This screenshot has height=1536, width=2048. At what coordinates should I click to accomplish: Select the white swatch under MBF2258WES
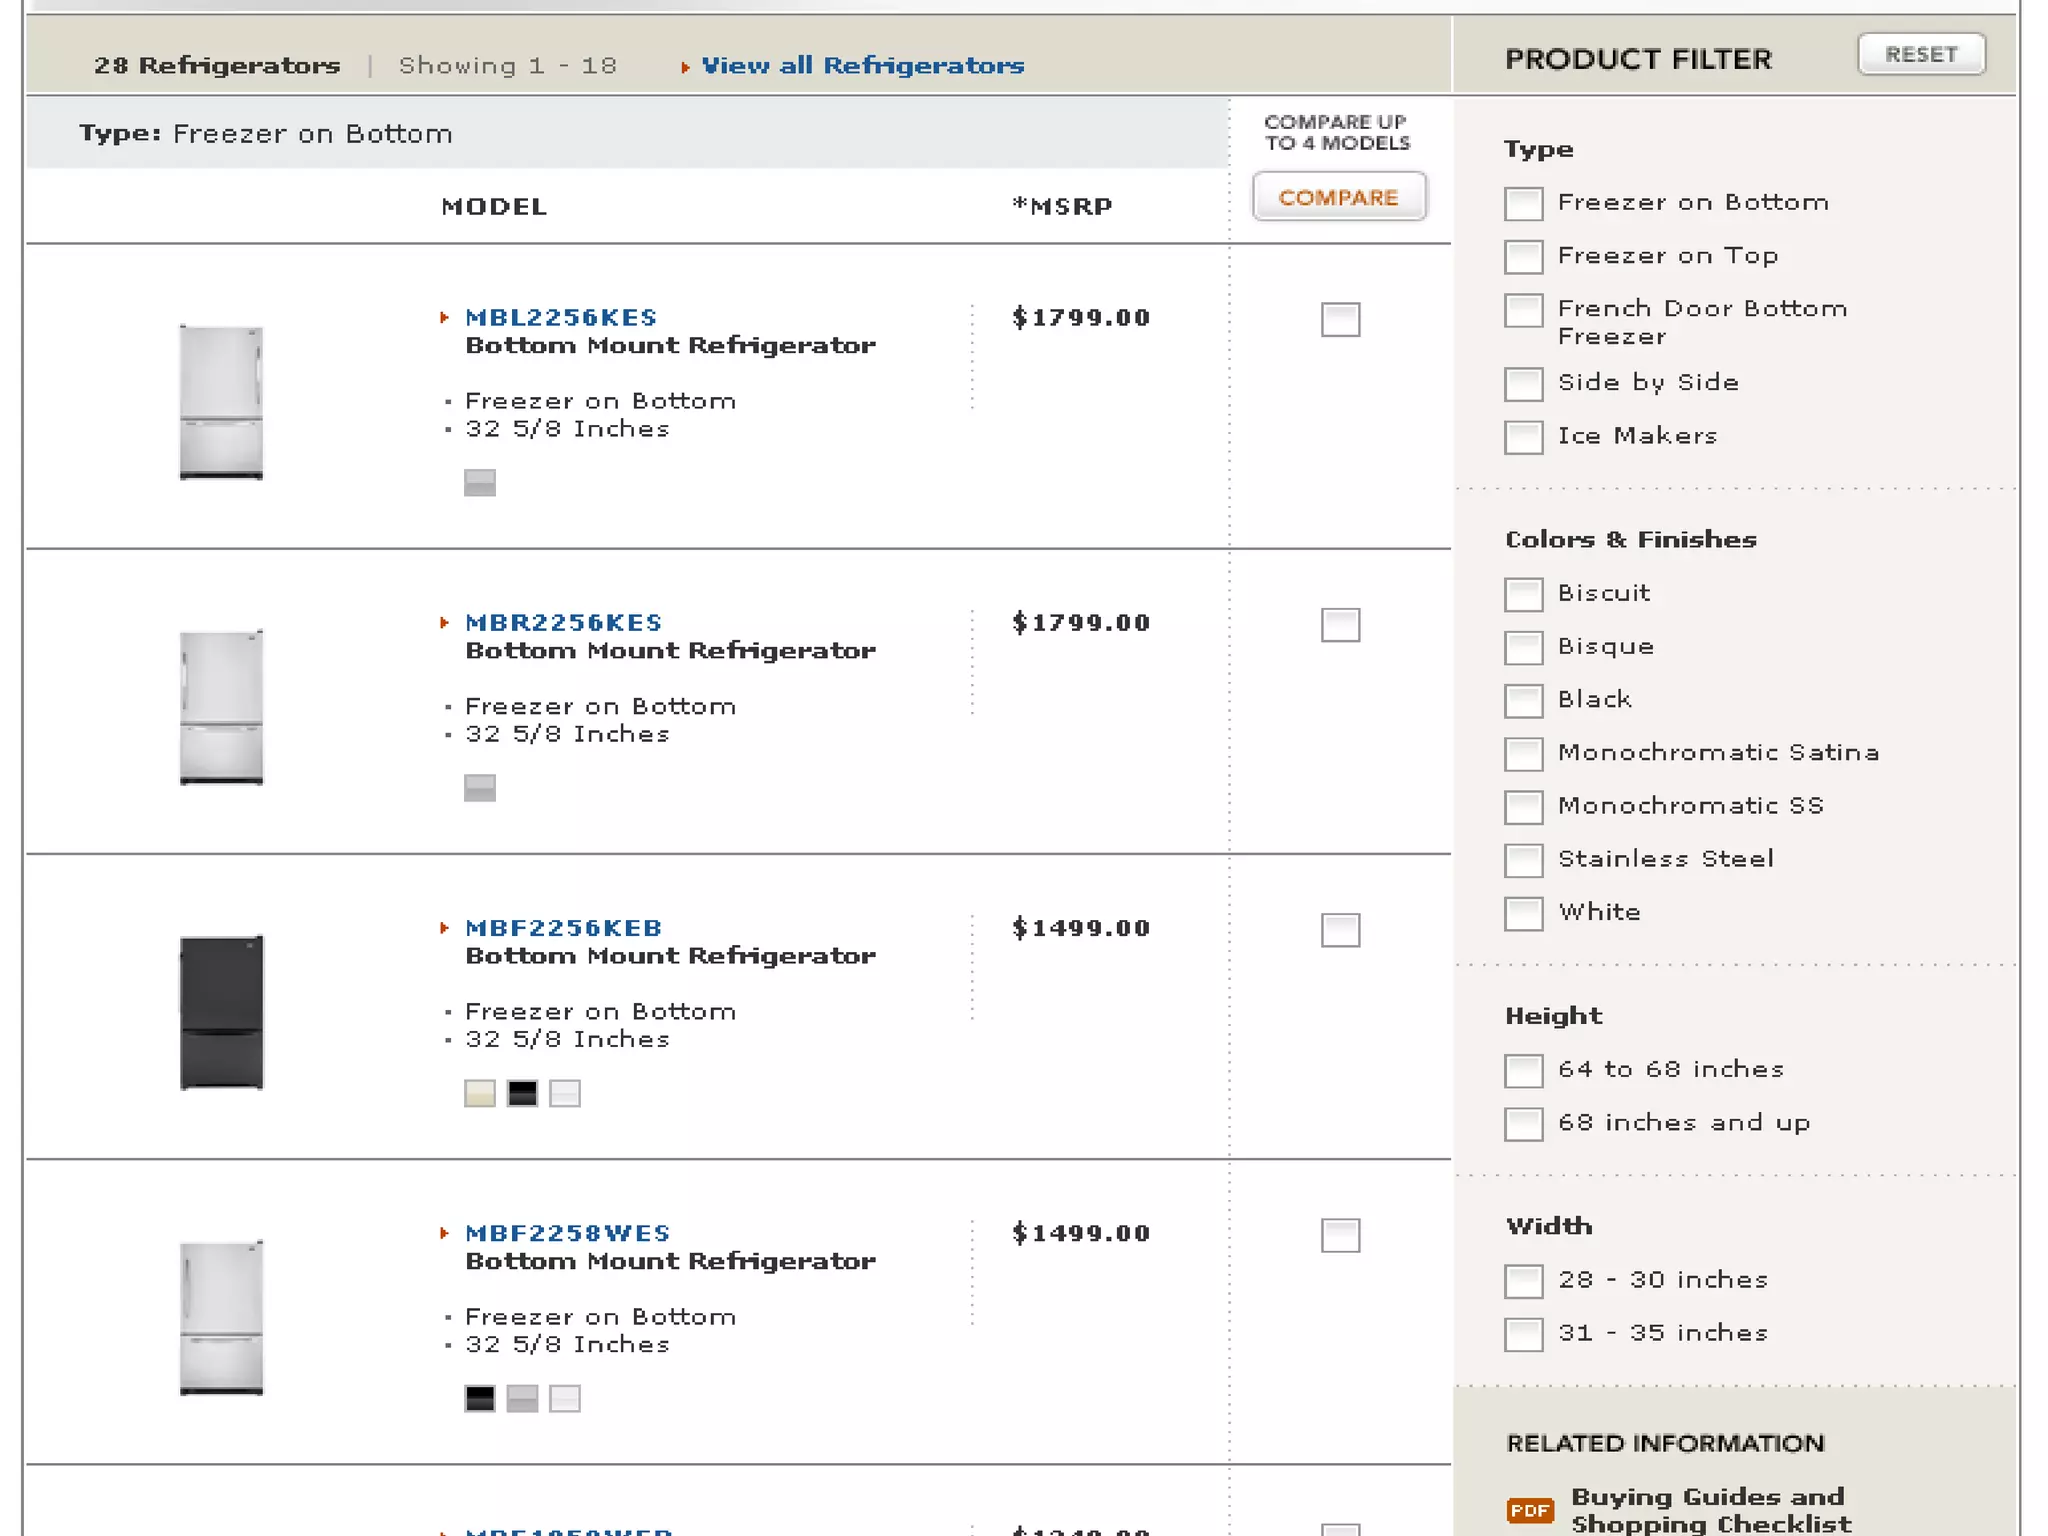[565, 1398]
